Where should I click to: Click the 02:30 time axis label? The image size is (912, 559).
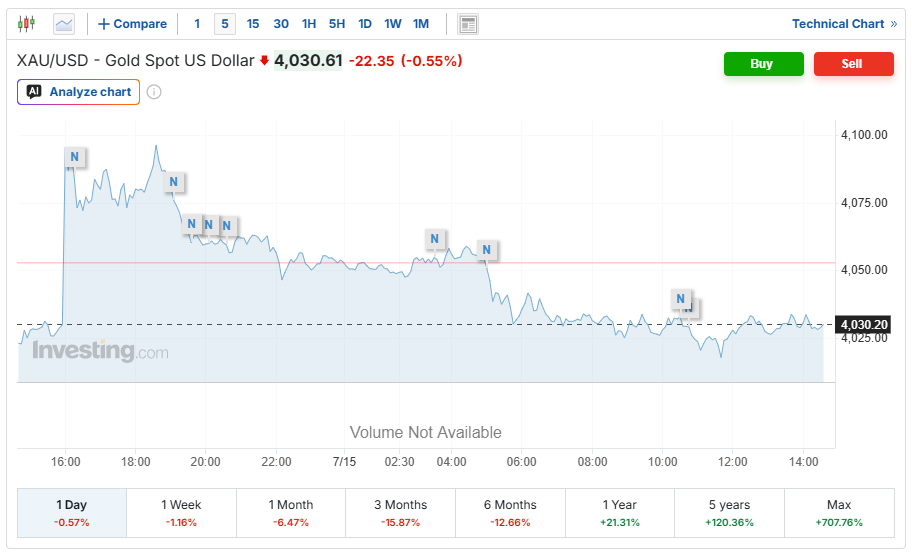tap(400, 462)
